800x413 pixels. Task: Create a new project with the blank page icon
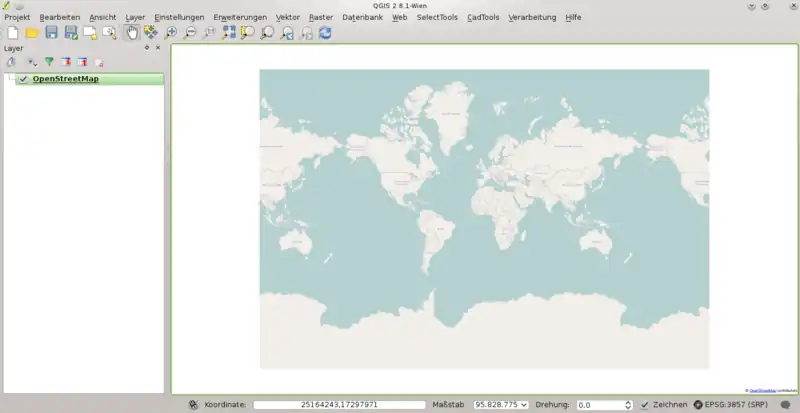click(13, 33)
